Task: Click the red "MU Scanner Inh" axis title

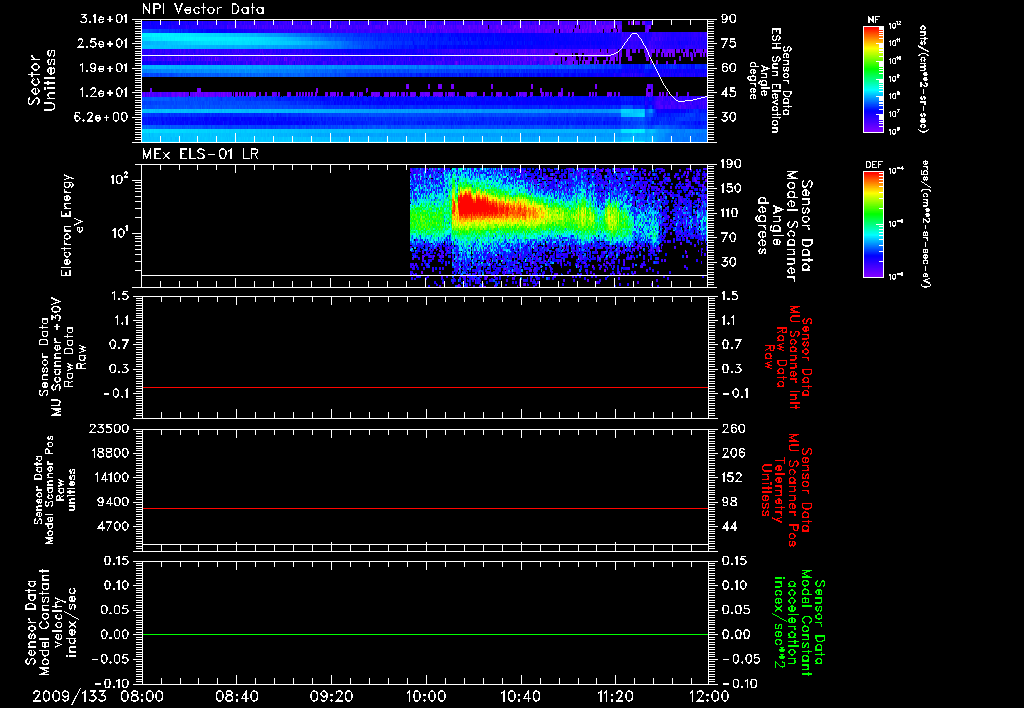Action: click(x=787, y=357)
